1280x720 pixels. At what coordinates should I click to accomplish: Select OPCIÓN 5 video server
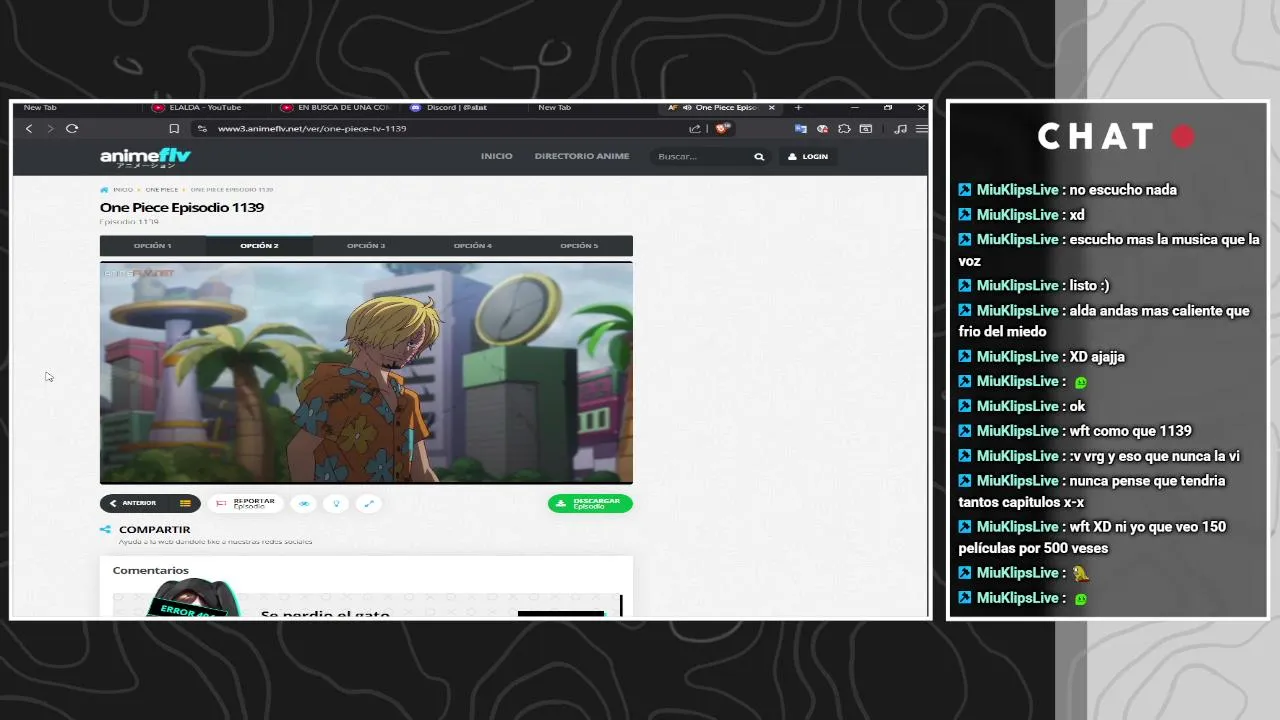point(579,246)
